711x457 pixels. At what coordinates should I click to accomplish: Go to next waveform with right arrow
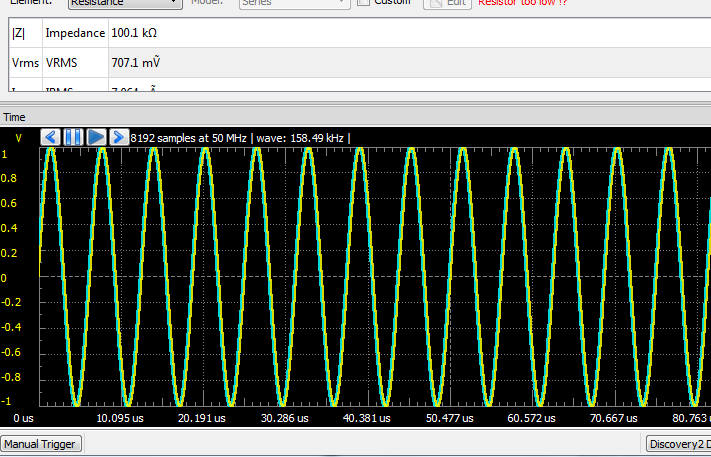pos(118,137)
